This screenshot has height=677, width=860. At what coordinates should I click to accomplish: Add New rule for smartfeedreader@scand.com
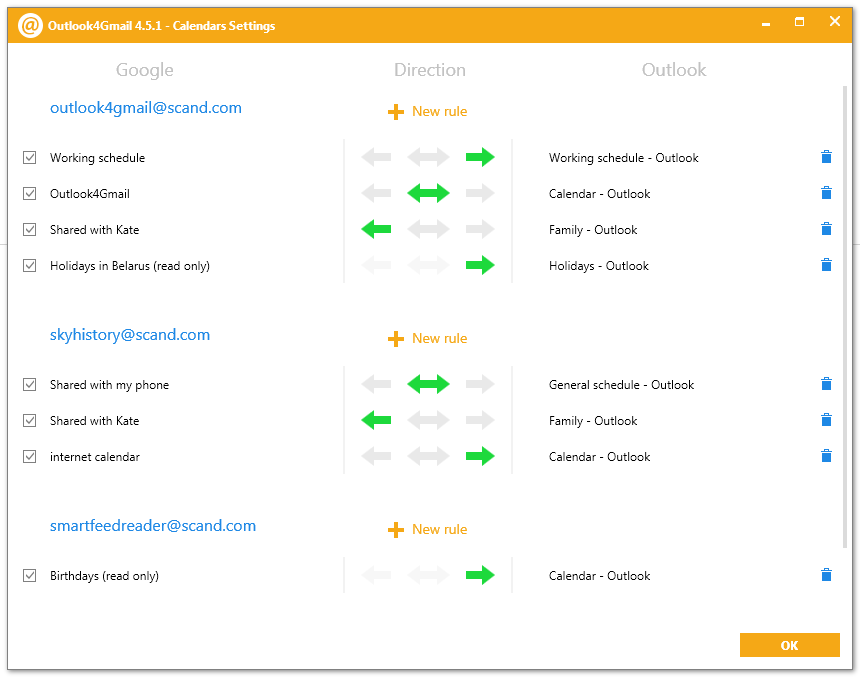[x=427, y=529]
